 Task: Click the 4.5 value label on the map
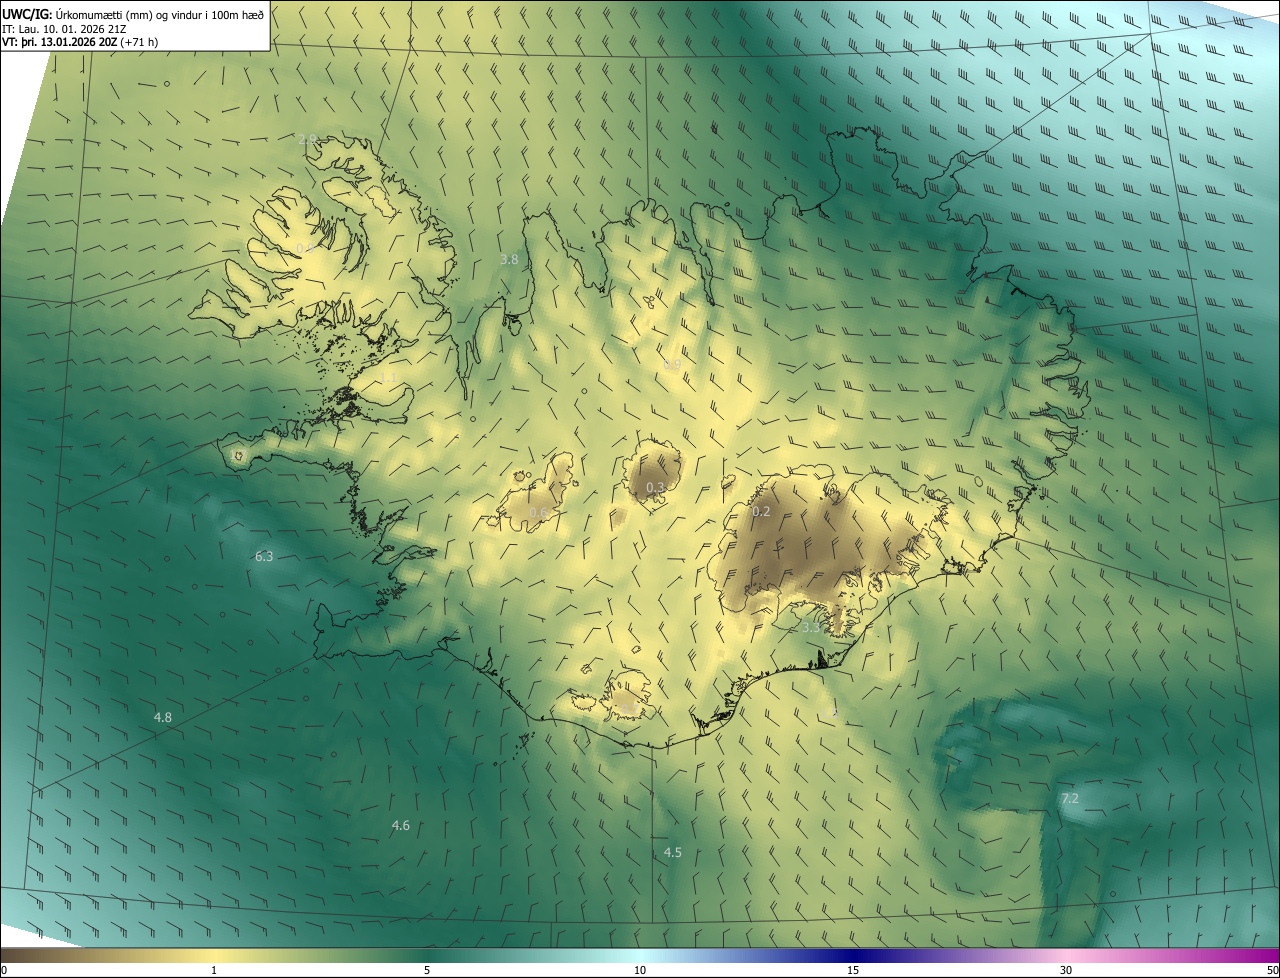[x=673, y=852]
